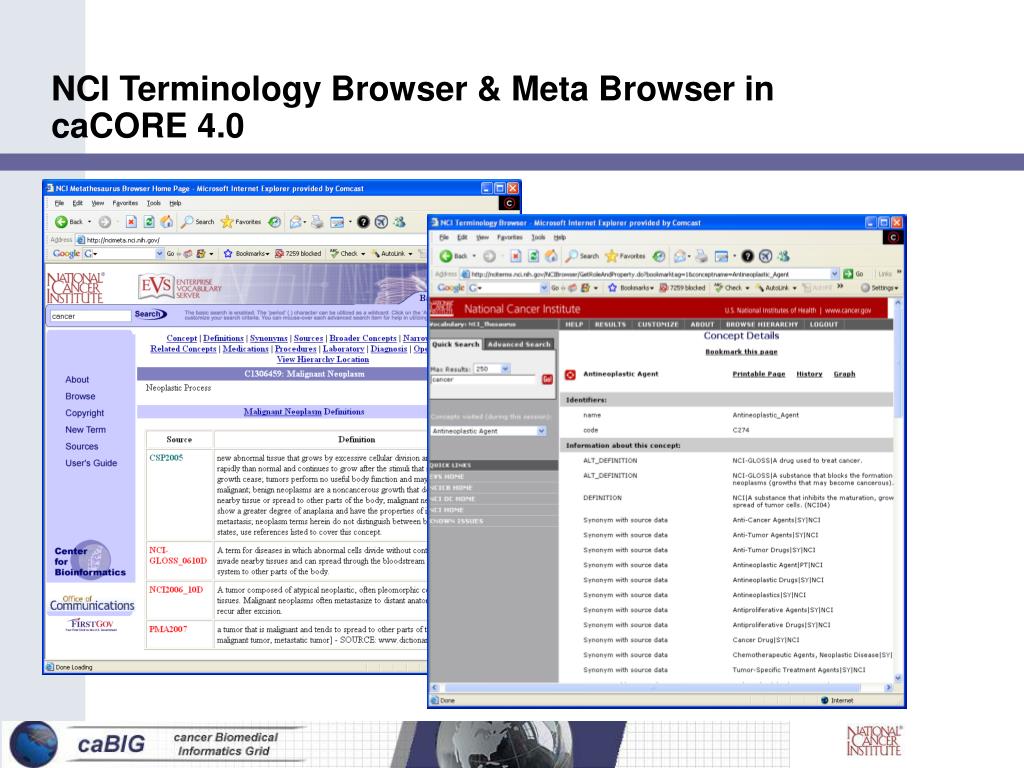Click Mail icon in Terminology Browser toolbar
Image resolution: width=1024 pixels, height=768 pixels.
[680, 256]
